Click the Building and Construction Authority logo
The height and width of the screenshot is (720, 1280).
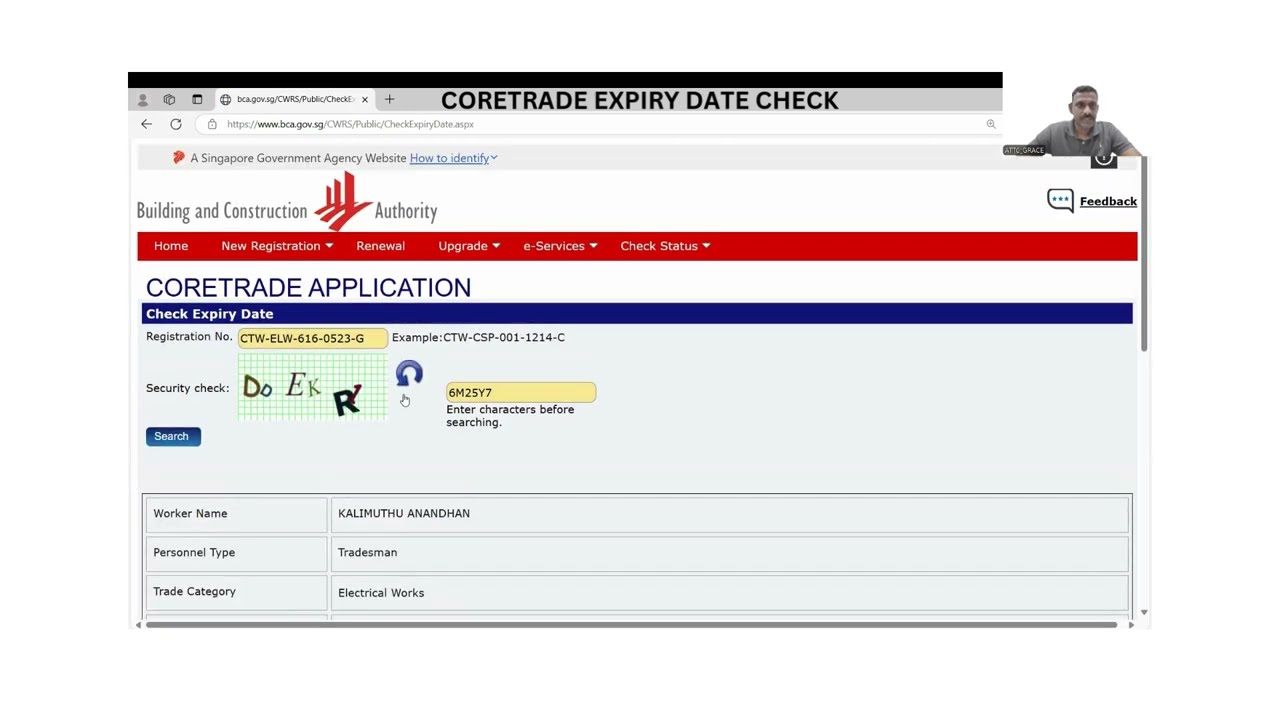click(x=287, y=202)
